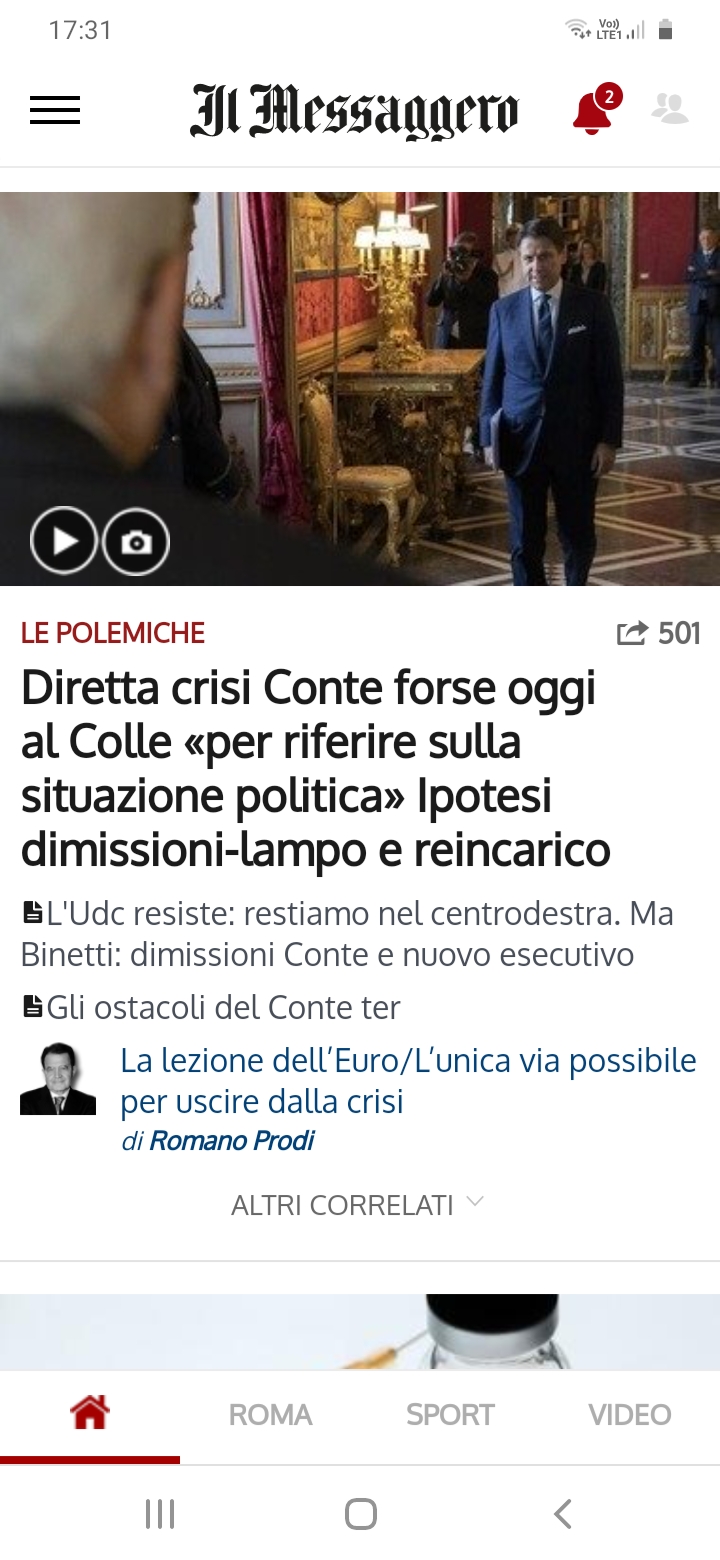Tap the share icon showing 501

632,634
